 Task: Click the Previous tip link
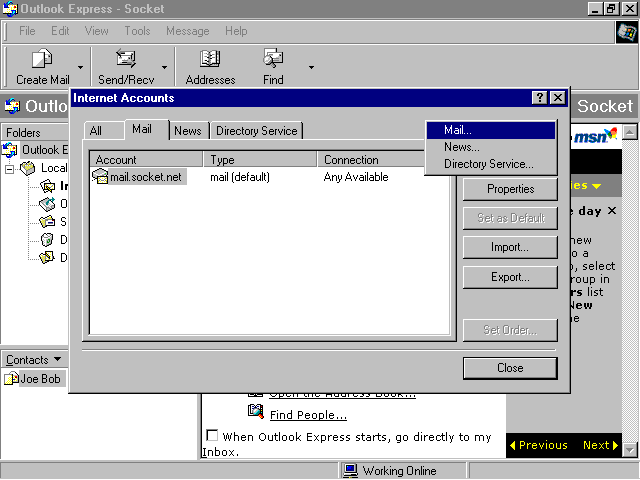pos(539,445)
